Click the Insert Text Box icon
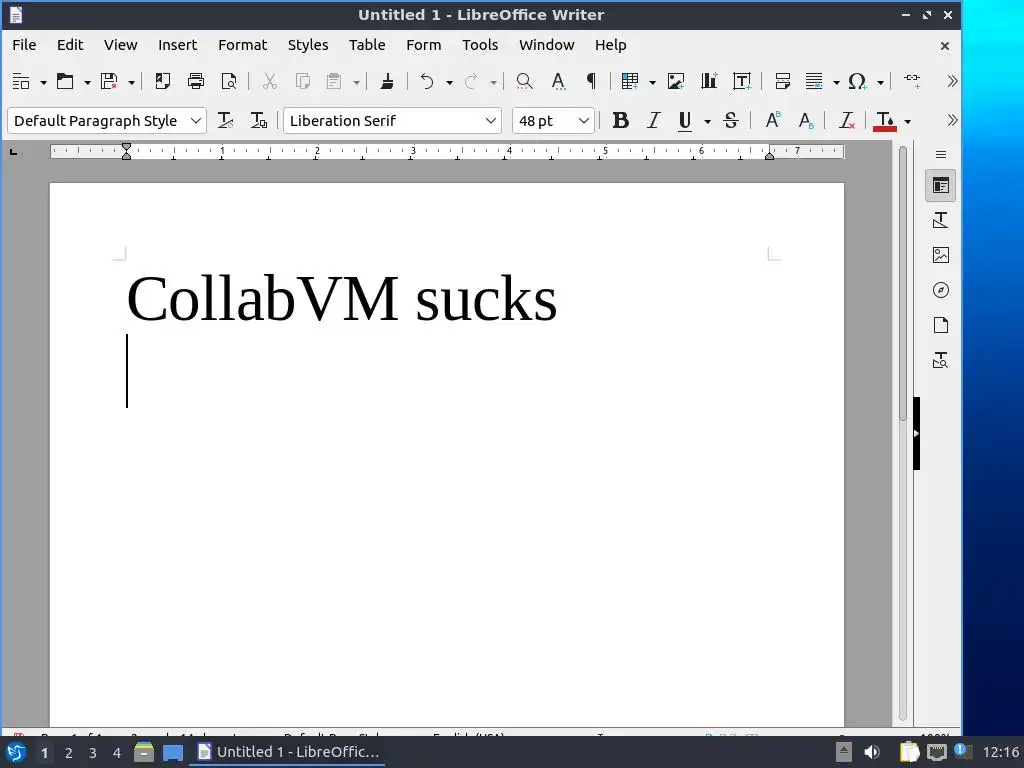 743,81
